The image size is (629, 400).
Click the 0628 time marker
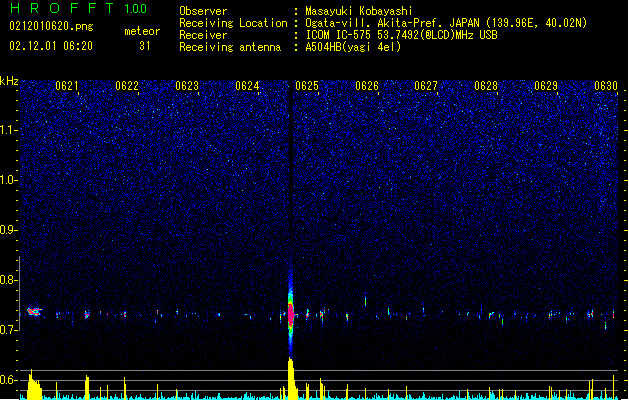(x=486, y=86)
